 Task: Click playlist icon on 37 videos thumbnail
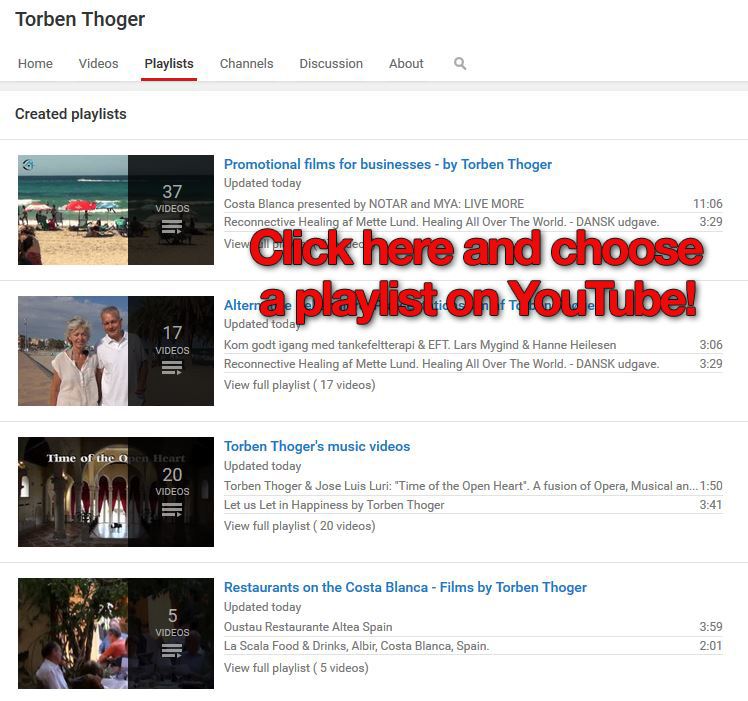point(172,227)
